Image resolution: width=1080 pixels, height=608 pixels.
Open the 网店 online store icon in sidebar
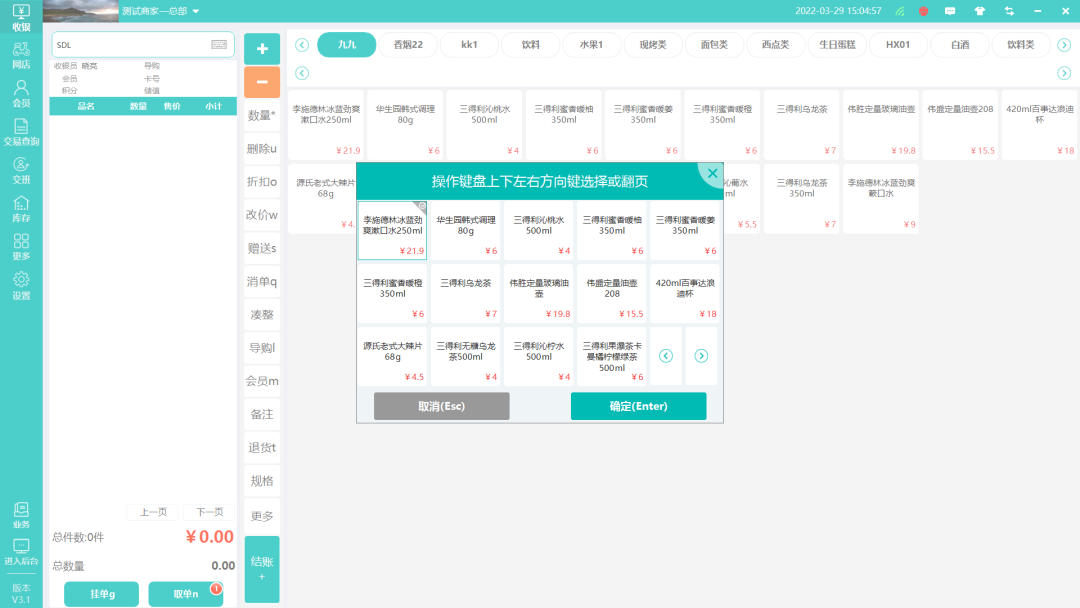[21, 55]
